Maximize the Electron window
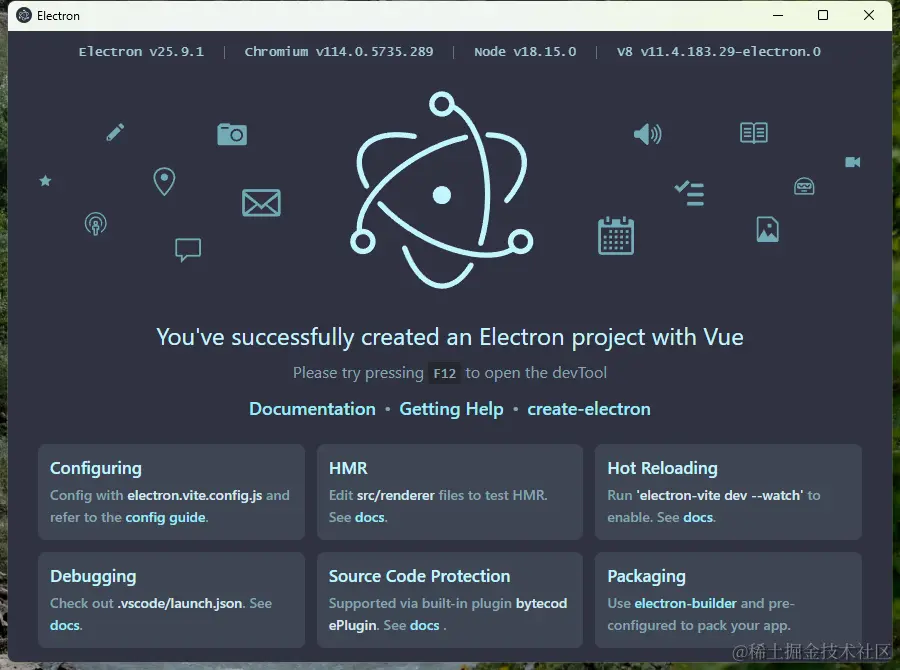This screenshot has width=900, height=670. click(823, 16)
